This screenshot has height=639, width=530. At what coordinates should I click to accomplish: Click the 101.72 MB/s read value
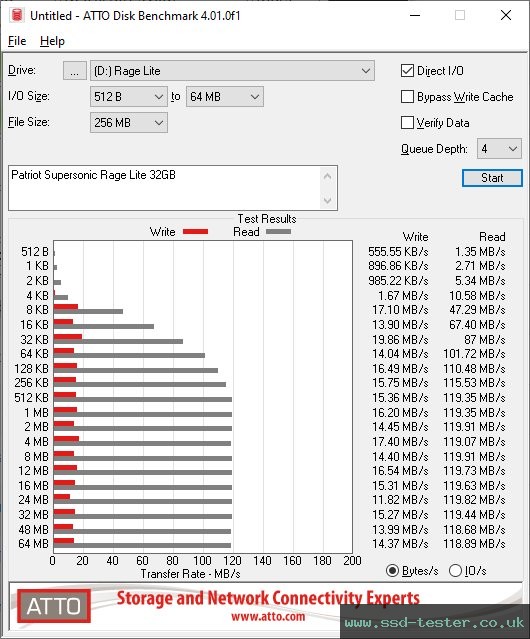[x=474, y=353]
